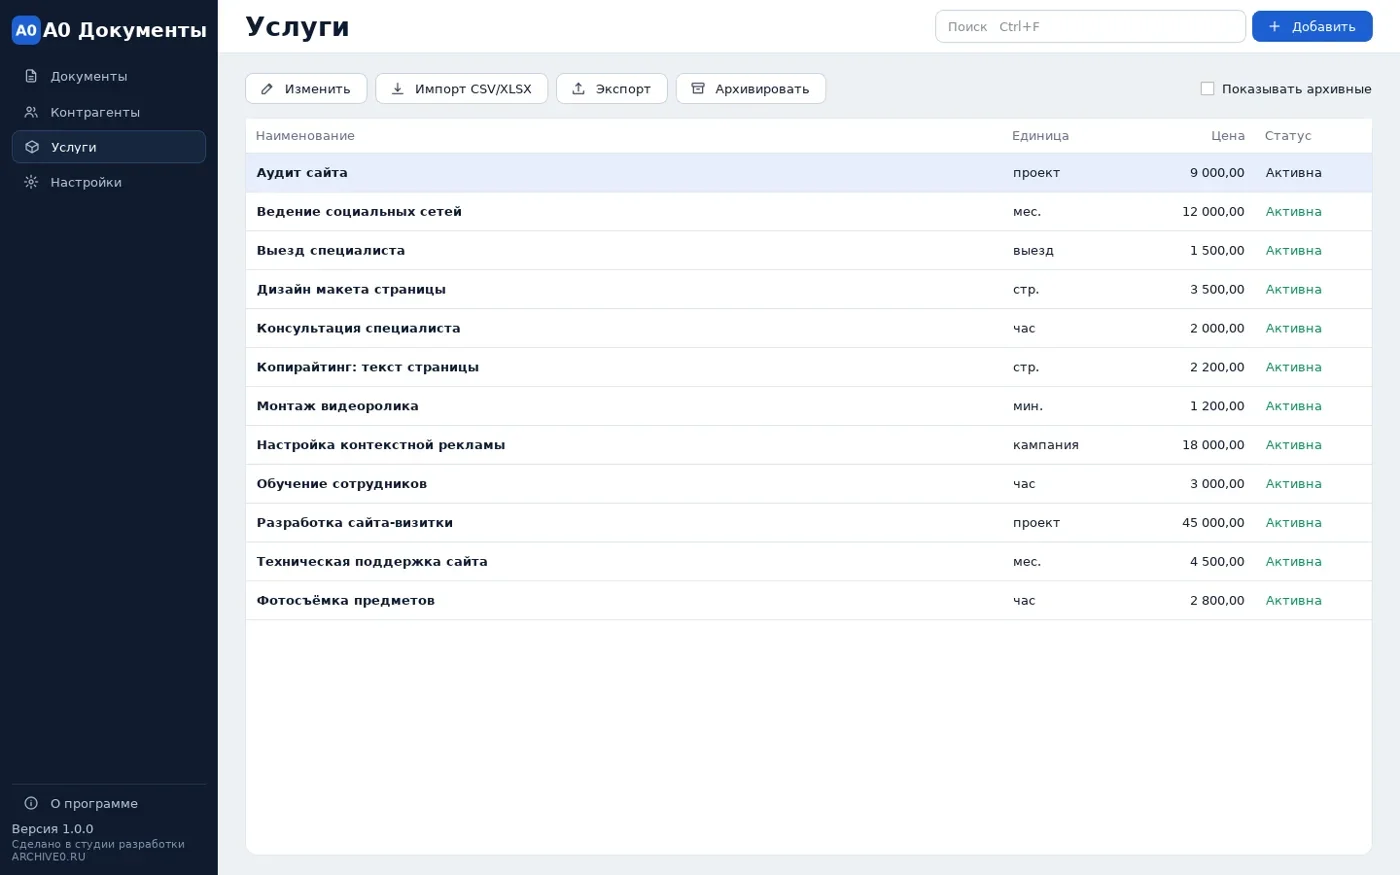Click the info icon beside О программе

pyautogui.click(x=31, y=803)
